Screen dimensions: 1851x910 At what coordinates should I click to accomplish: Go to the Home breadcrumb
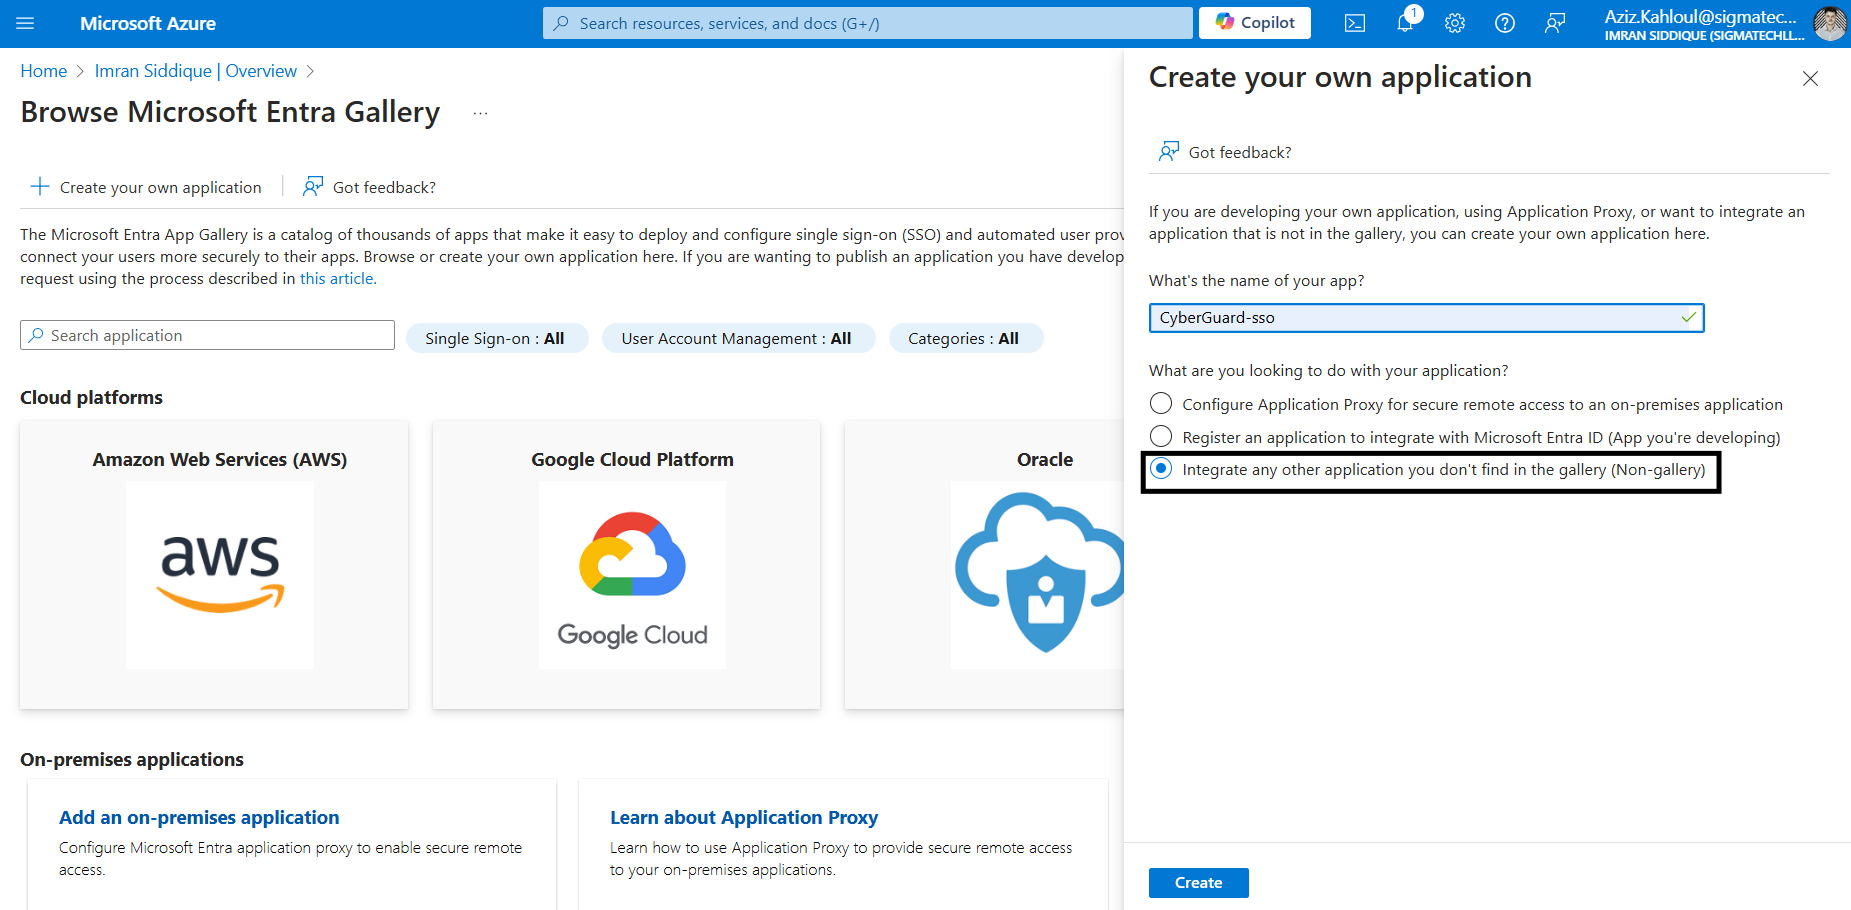(x=43, y=71)
